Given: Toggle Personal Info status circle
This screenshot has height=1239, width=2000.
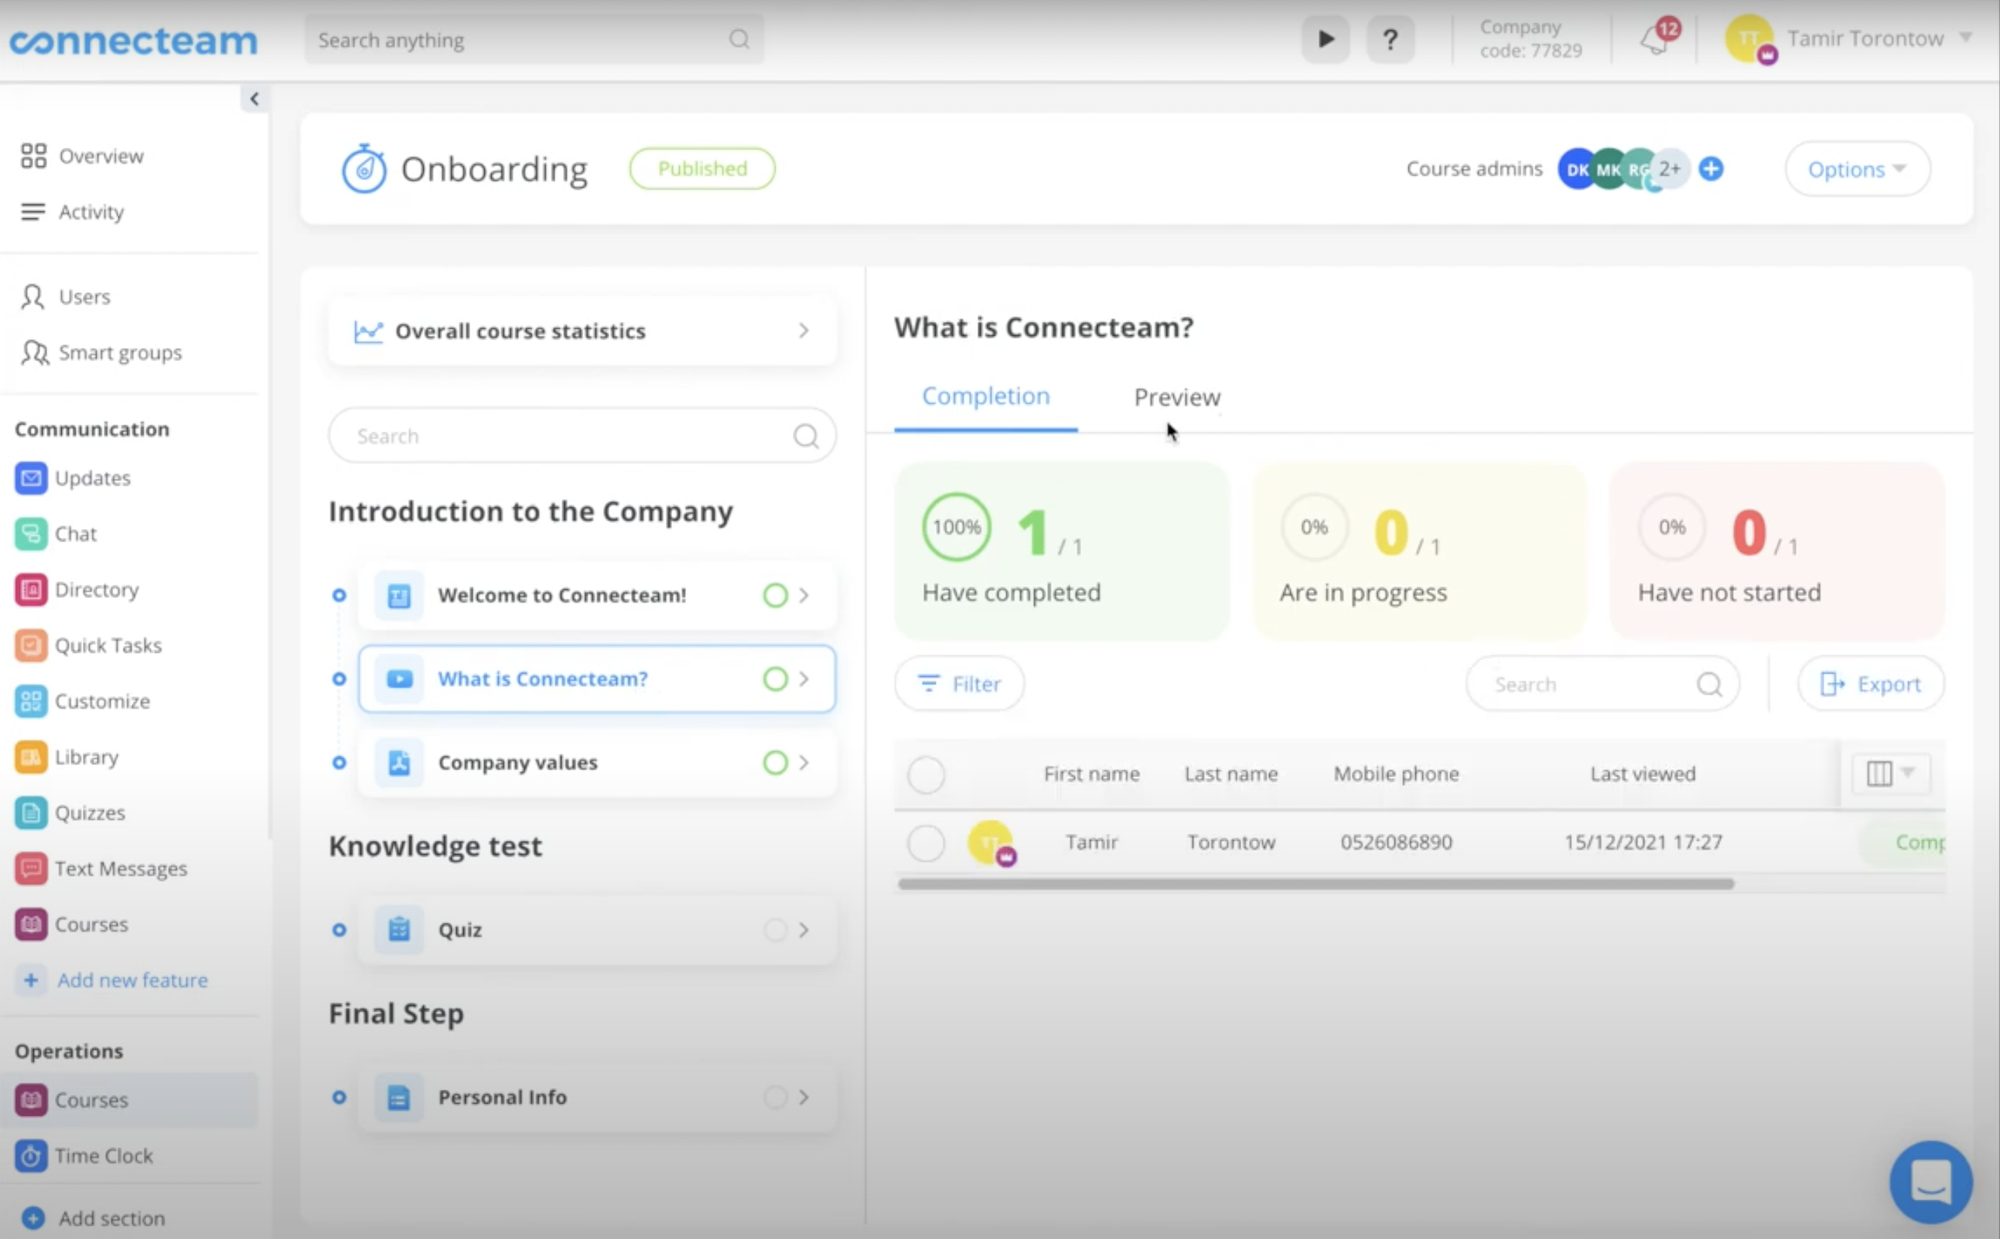Looking at the screenshot, I should [775, 1098].
